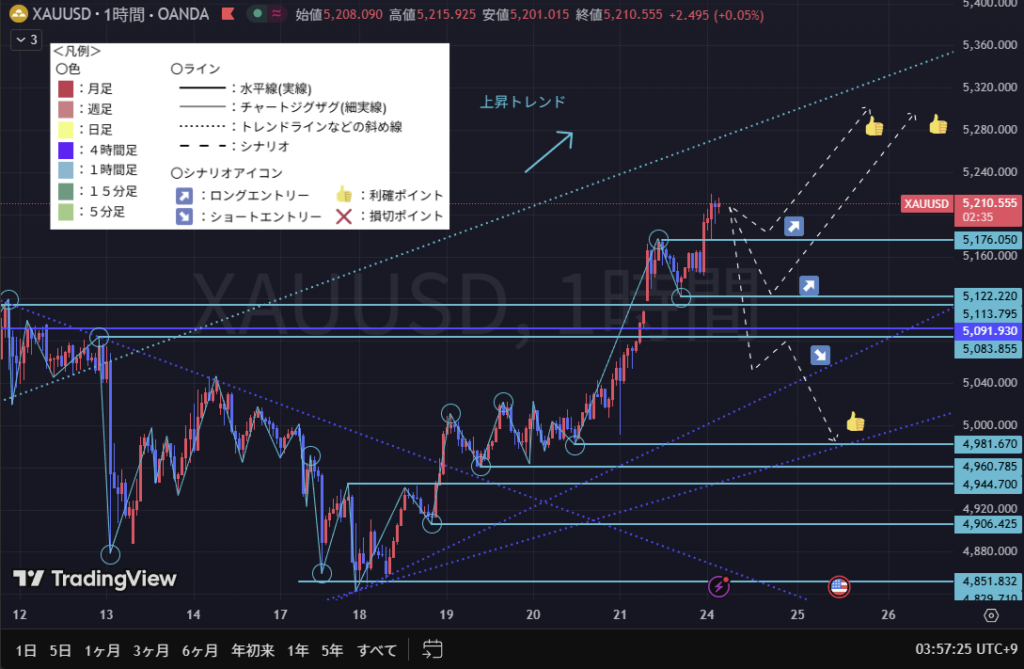This screenshot has height=669, width=1024.
Task: Open chart settings gear on time axis
Action: (990, 615)
